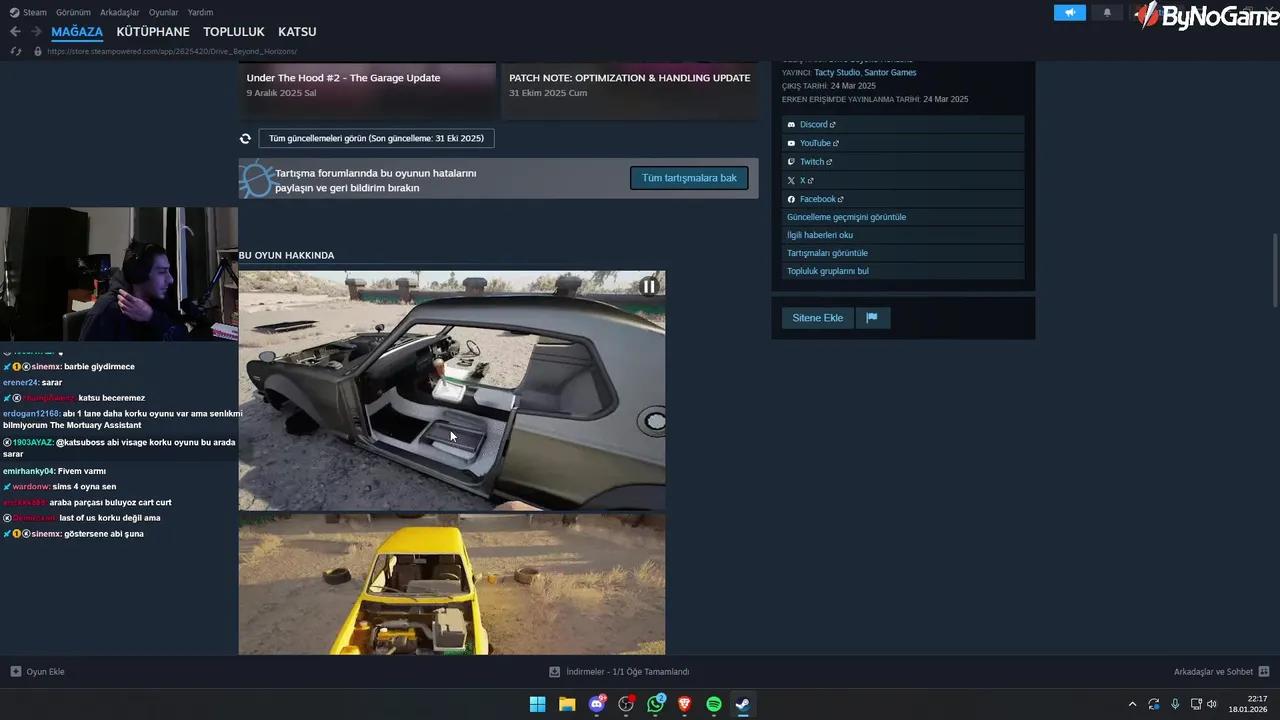Screen dimensions: 1280x720
Task: Open the KATSU profile tab
Action: click(x=297, y=32)
